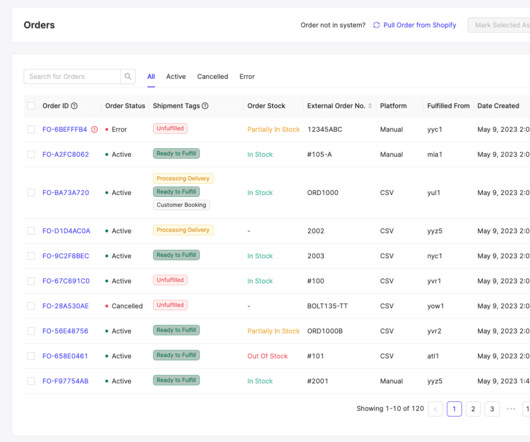The width and height of the screenshot is (530, 442).
Task: Switch to the Active tab
Action: click(176, 77)
